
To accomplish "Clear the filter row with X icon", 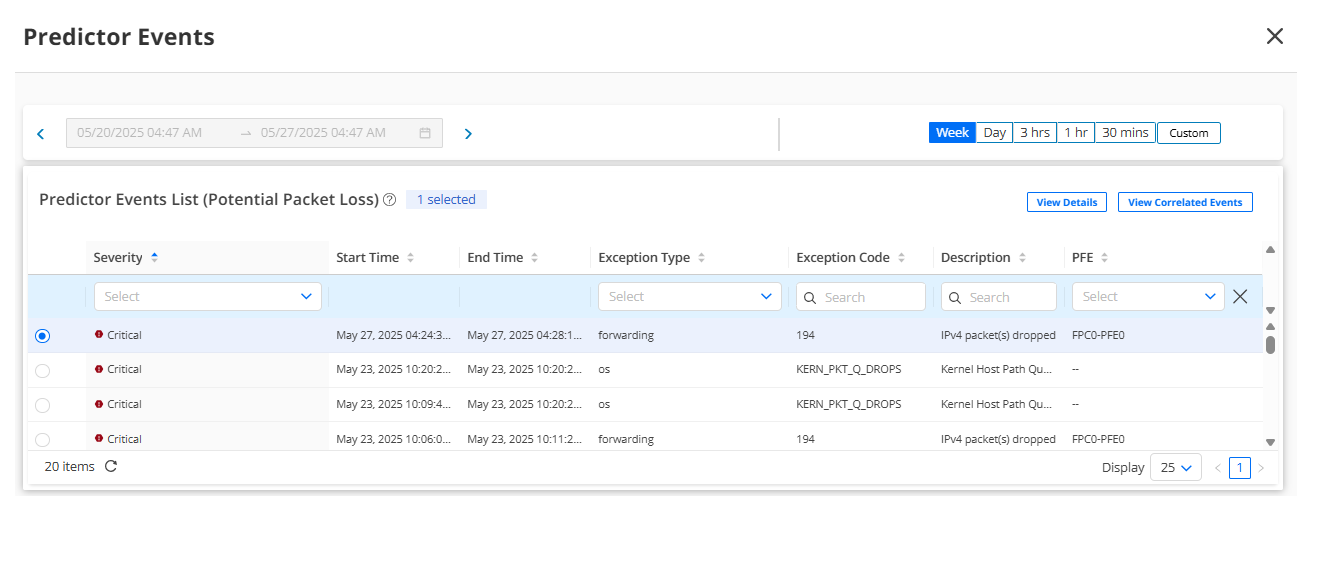I will (x=1240, y=296).
